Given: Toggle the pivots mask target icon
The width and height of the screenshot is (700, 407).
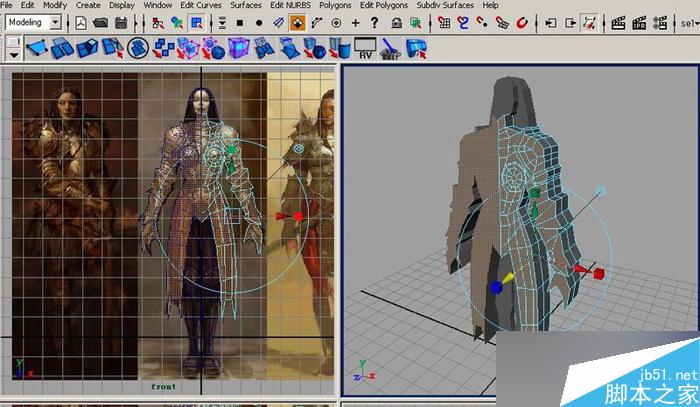Looking at the screenshot, I should [x=337, y=23].
